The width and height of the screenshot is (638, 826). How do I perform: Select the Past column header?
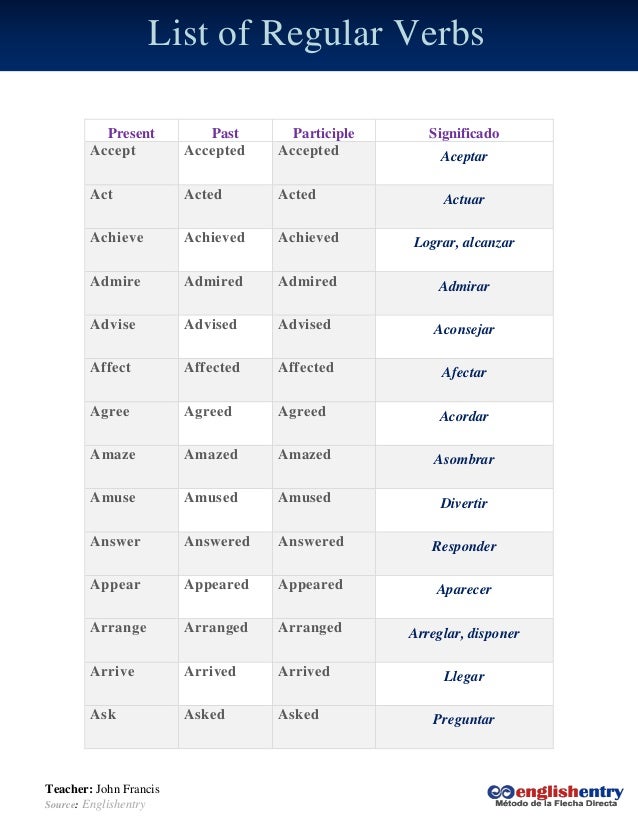click(x=225, y=133)
